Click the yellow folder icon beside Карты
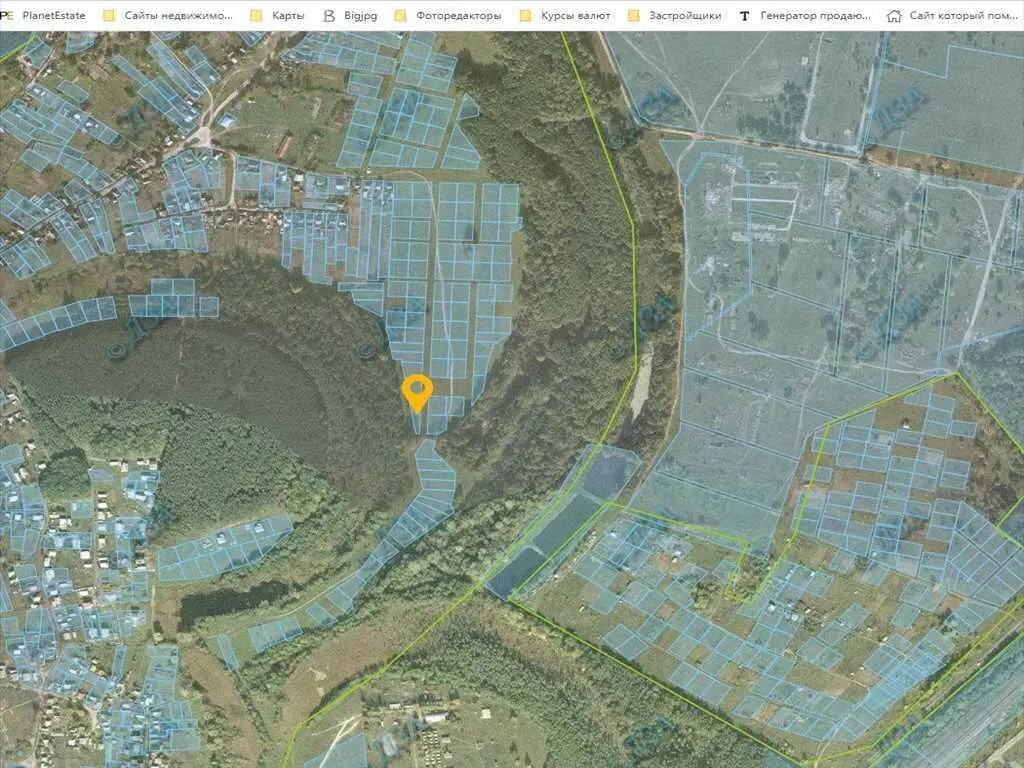Viewport: 1024px width, 768px height. click(x=256, y=16)
